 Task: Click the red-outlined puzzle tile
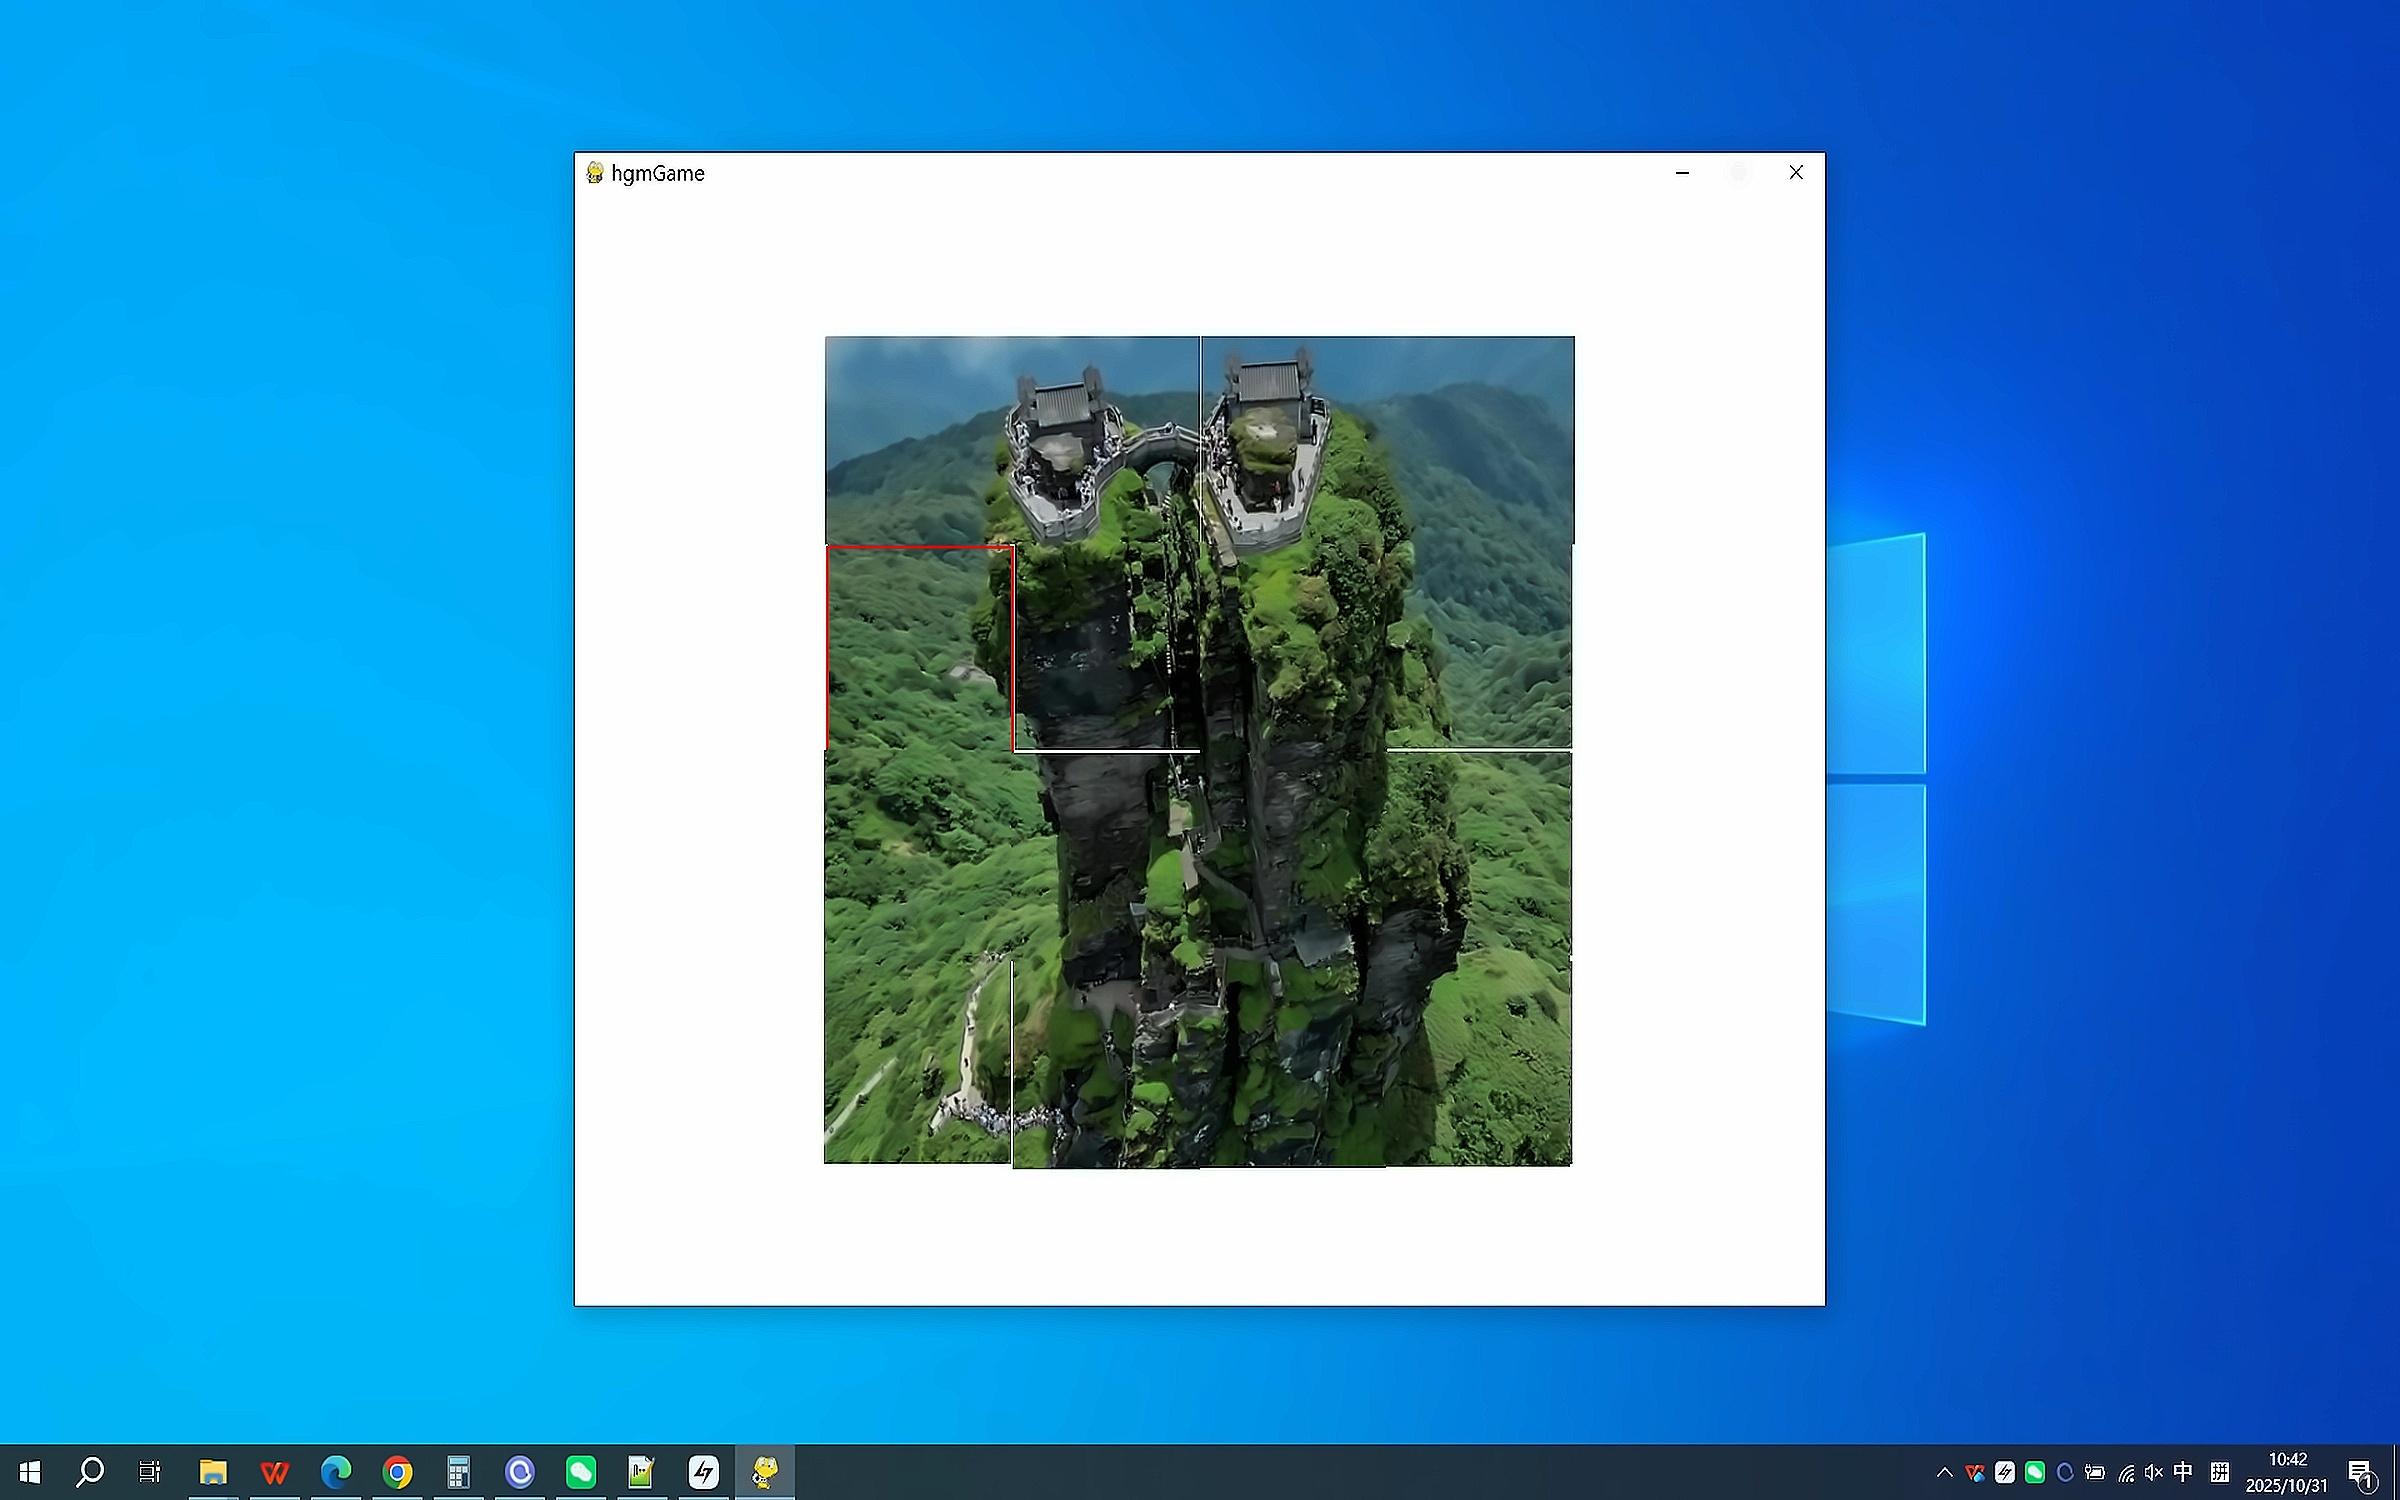920,647
